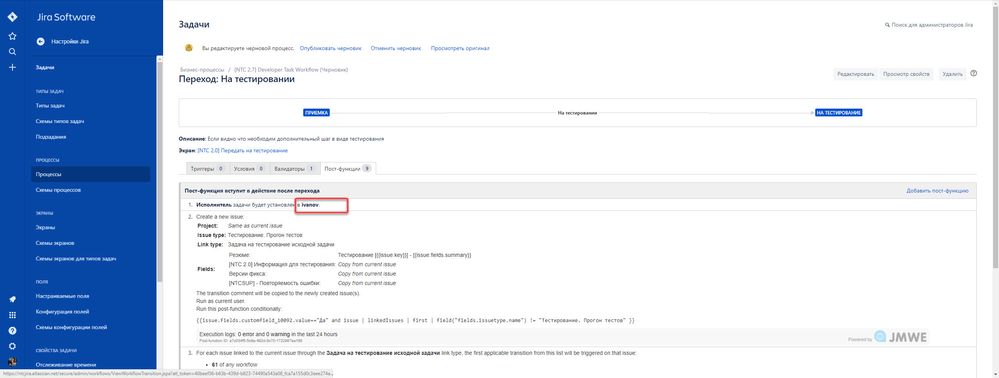Switch to the Валидаторы tab

click(x=294, y=169)
